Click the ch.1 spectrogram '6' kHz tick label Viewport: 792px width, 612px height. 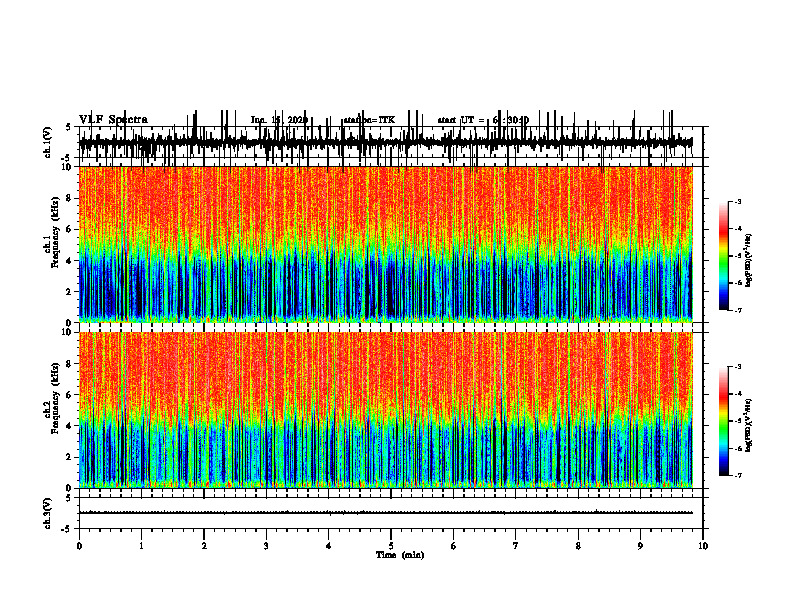69,229
